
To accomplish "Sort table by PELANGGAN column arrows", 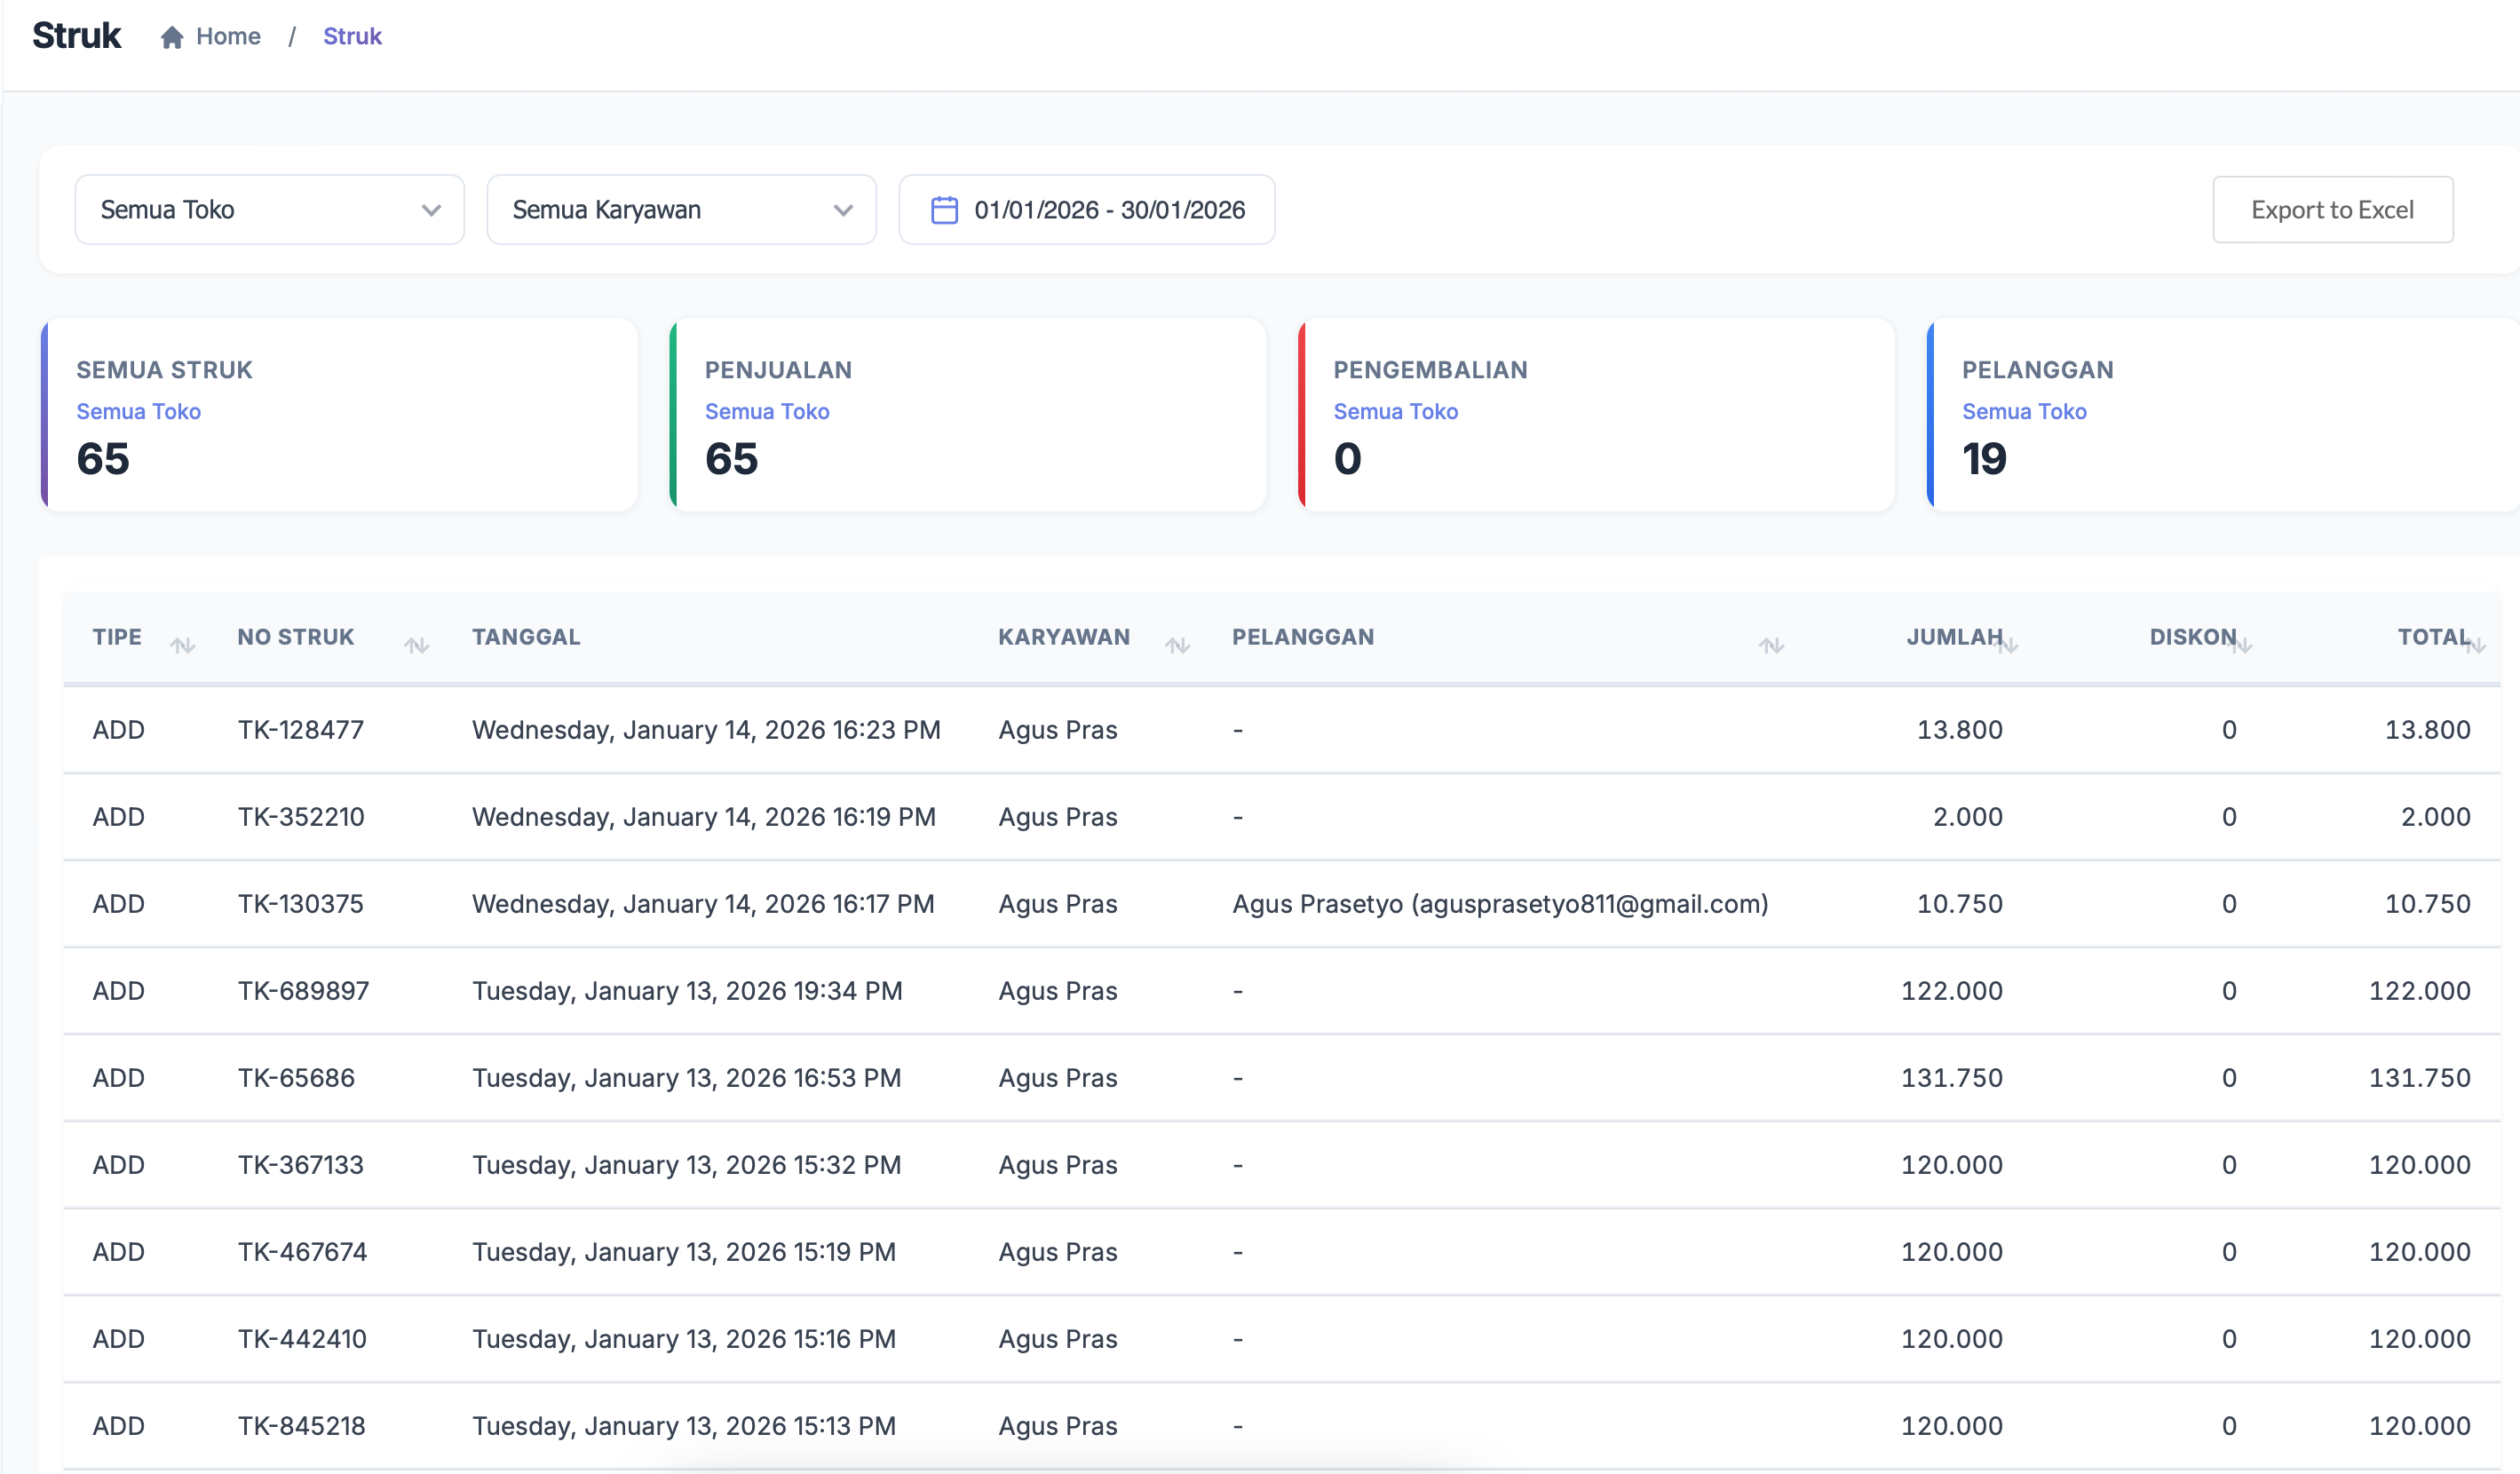I will (x=1771, y=646).
